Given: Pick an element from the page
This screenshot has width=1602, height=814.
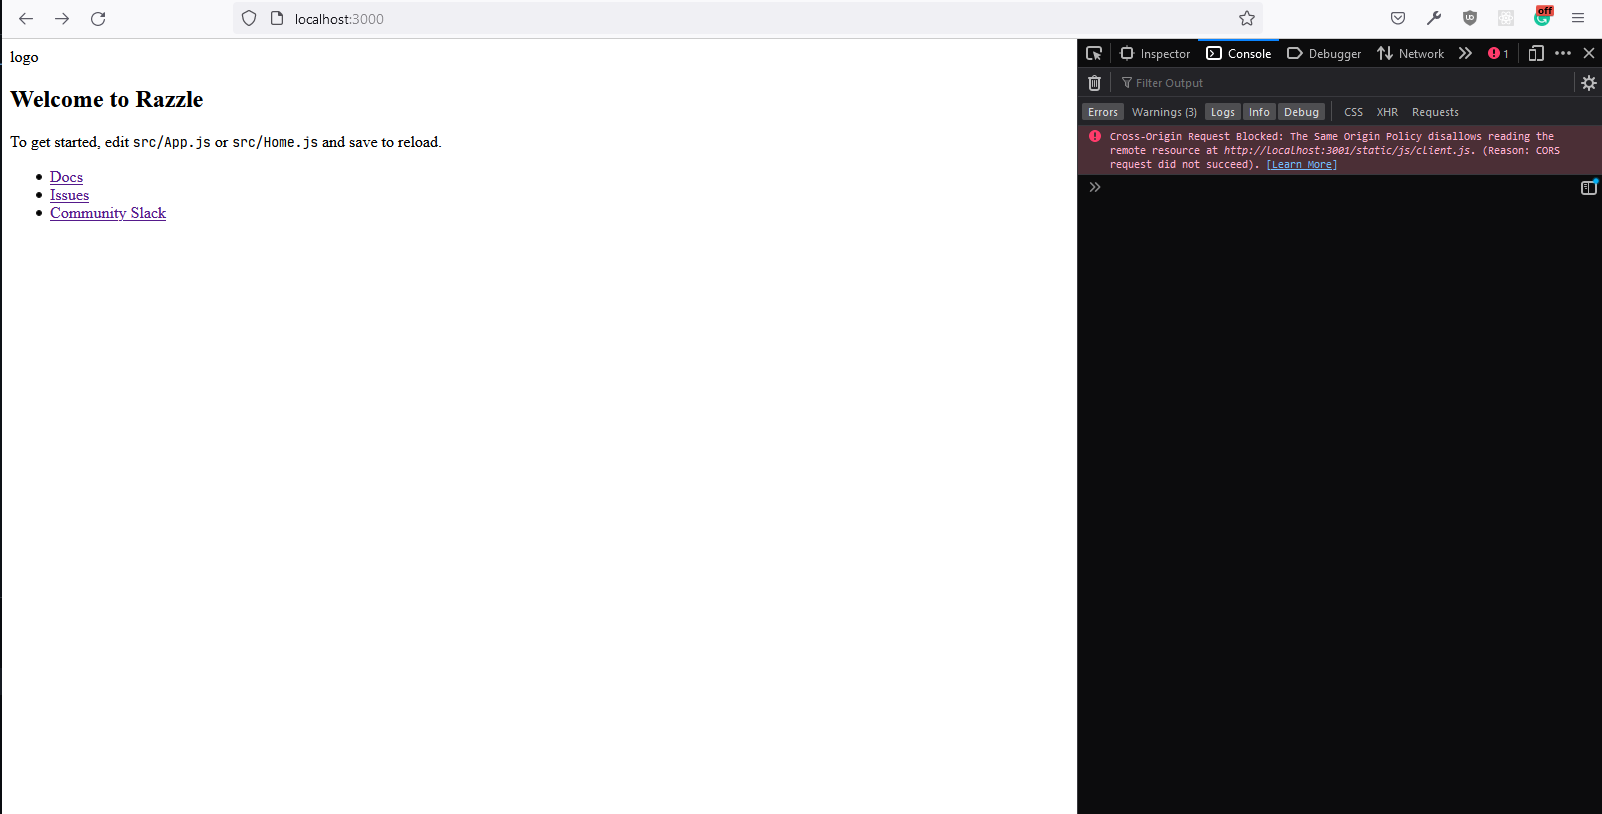Looking at the screenshot, I should [1094, 53].
